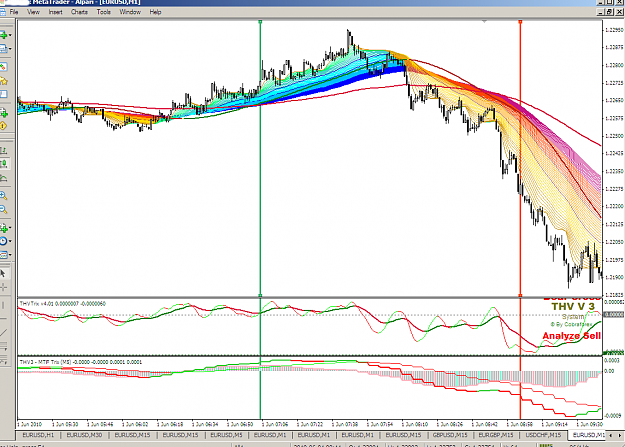Open the Window menu
This screenshot has height=447, width=625.
(x=130, y=12)
